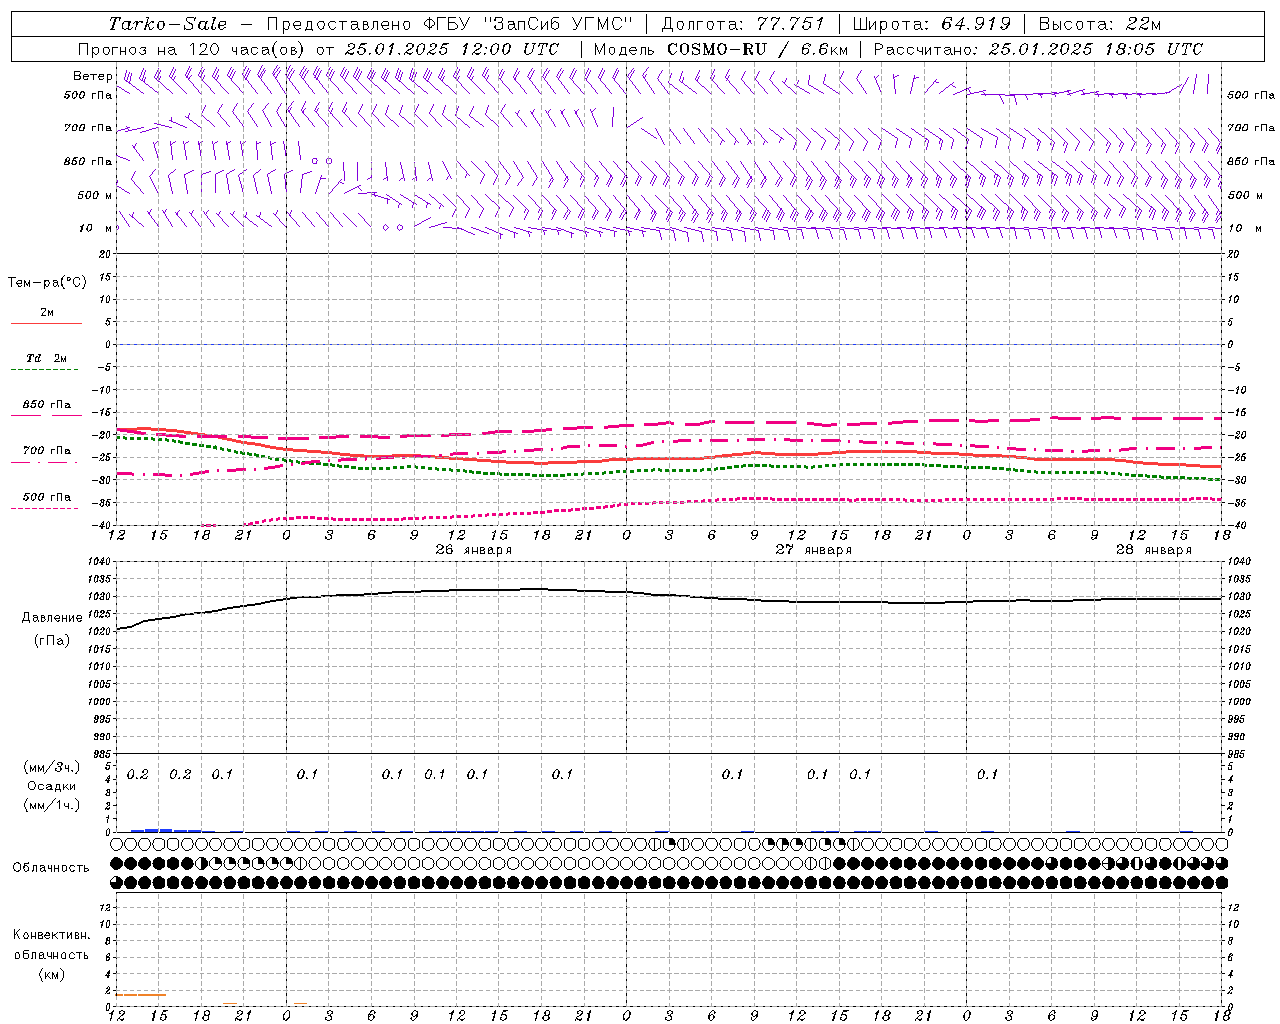Click the "Тем-ра(°C)" temperature panel label
The image size is (1280, 1024).
click(47, 283)
